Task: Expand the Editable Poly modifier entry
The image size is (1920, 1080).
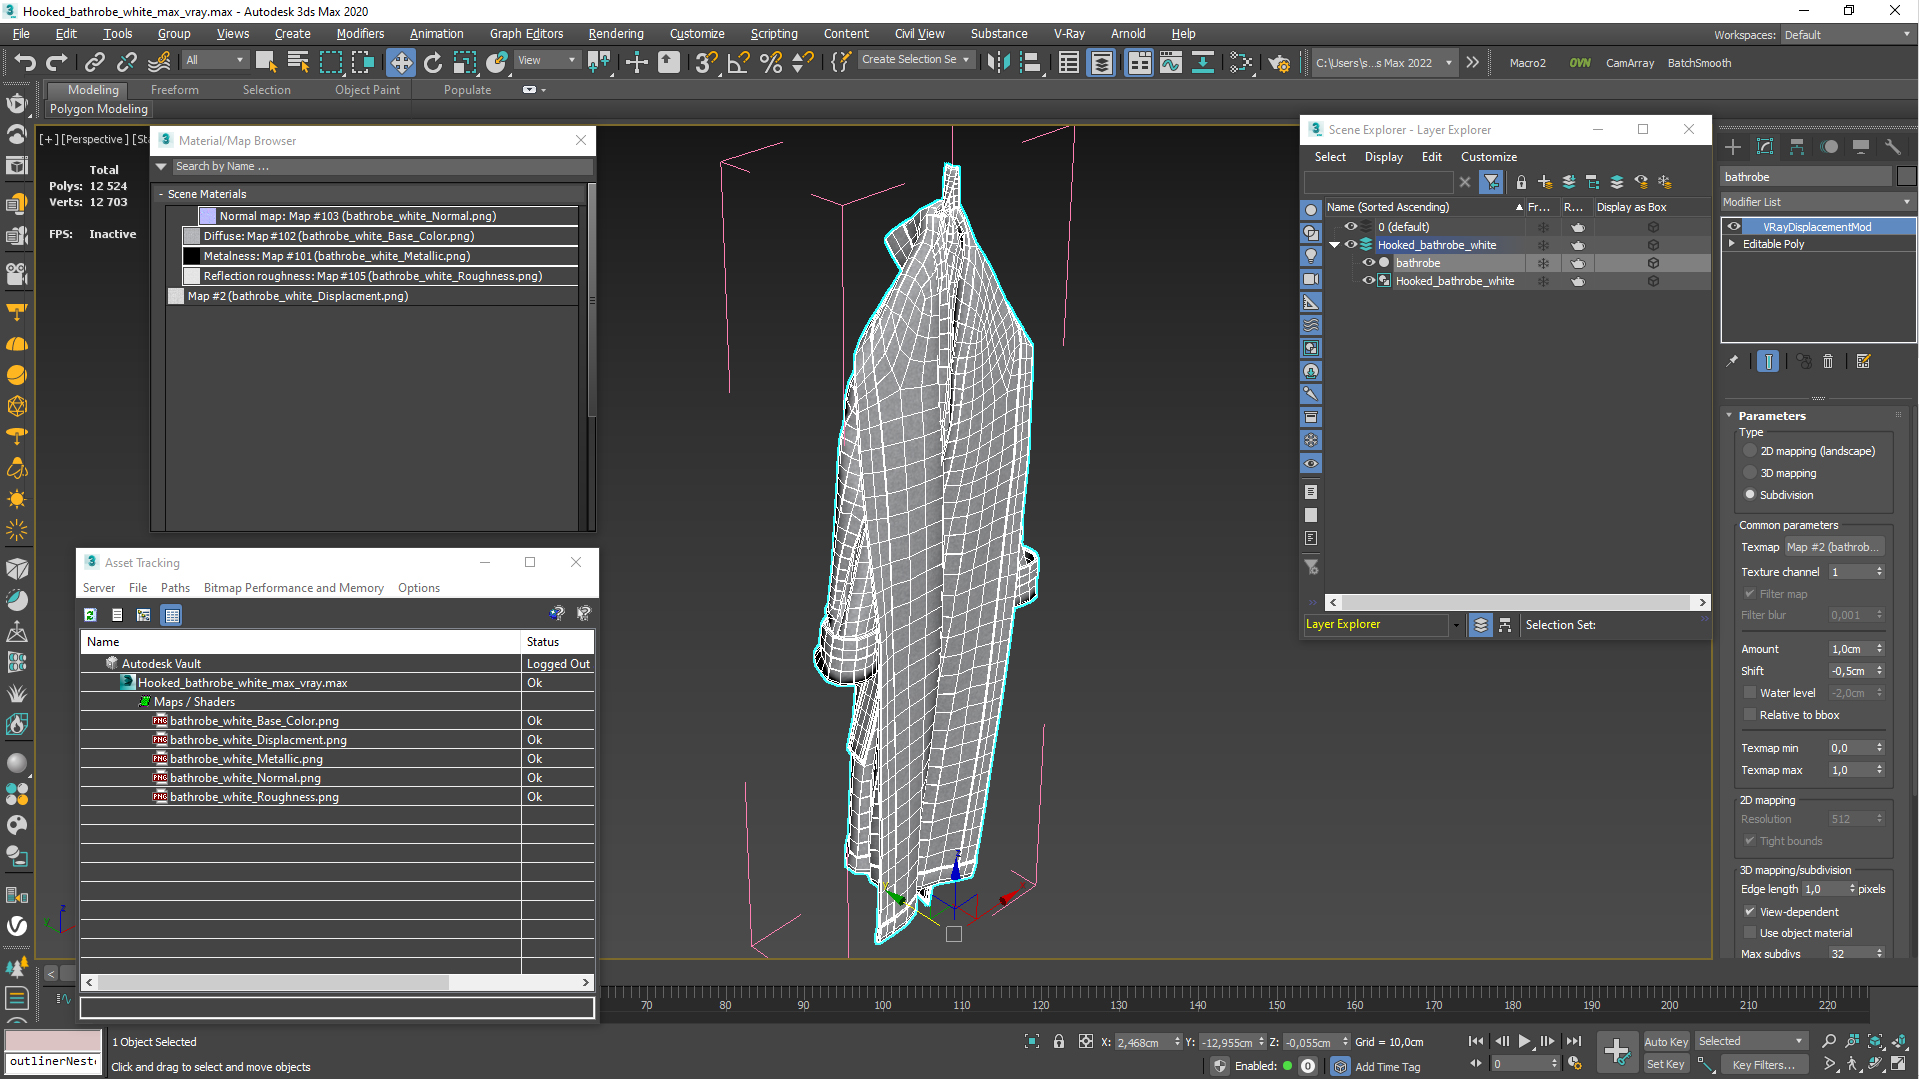Action: (1732, 244)
